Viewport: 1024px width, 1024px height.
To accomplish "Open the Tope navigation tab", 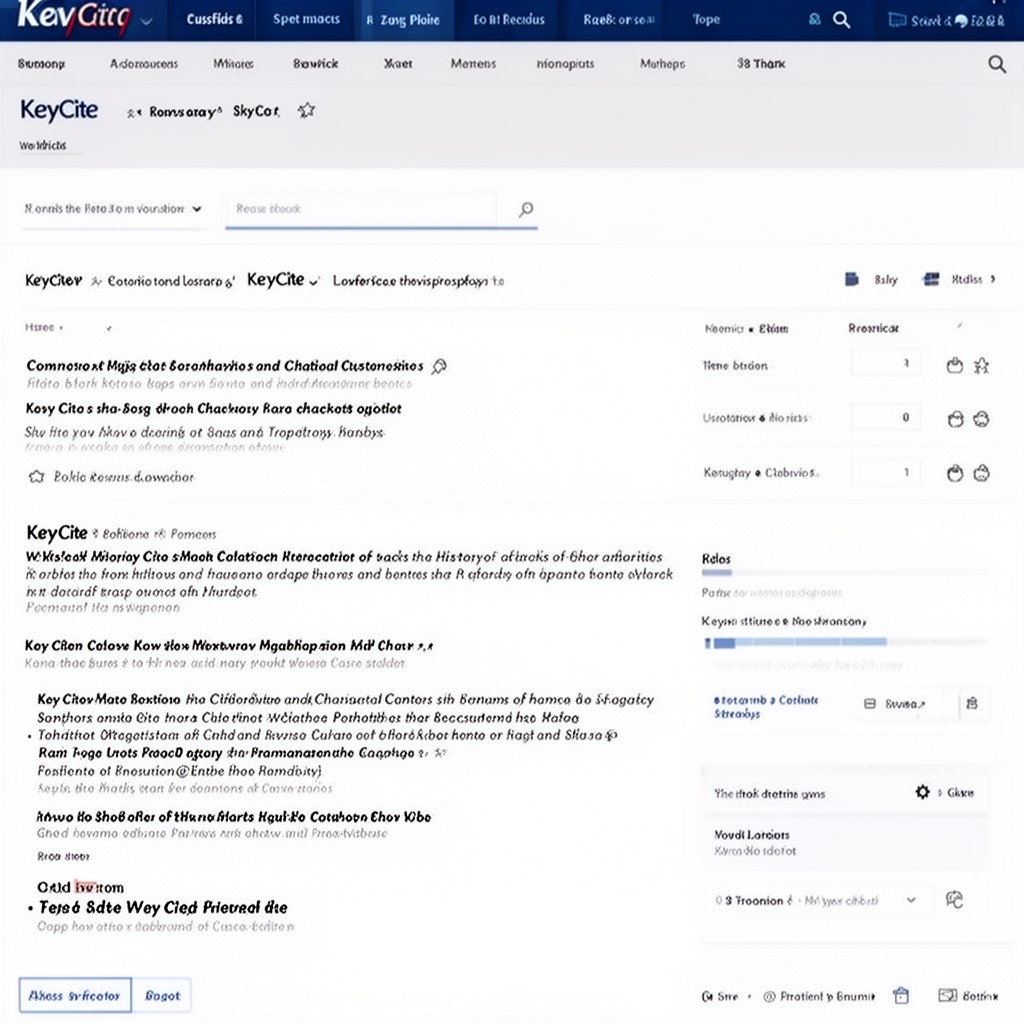I will (706, 20).
